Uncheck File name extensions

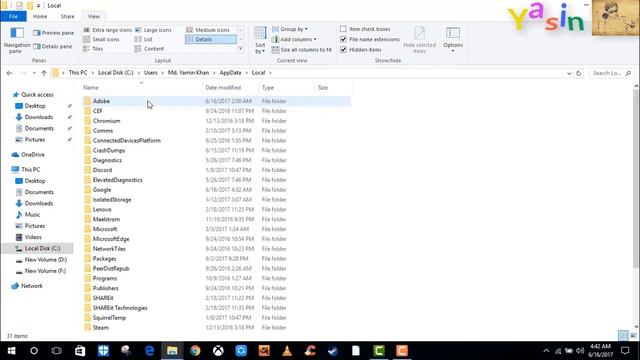(343, 39)
